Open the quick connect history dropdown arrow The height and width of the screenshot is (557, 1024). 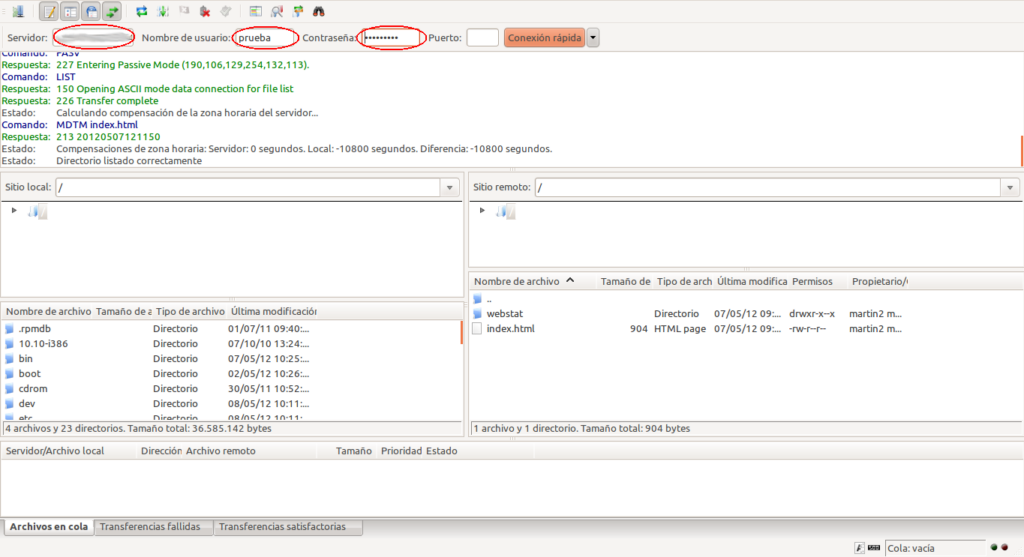click(593, 38)
